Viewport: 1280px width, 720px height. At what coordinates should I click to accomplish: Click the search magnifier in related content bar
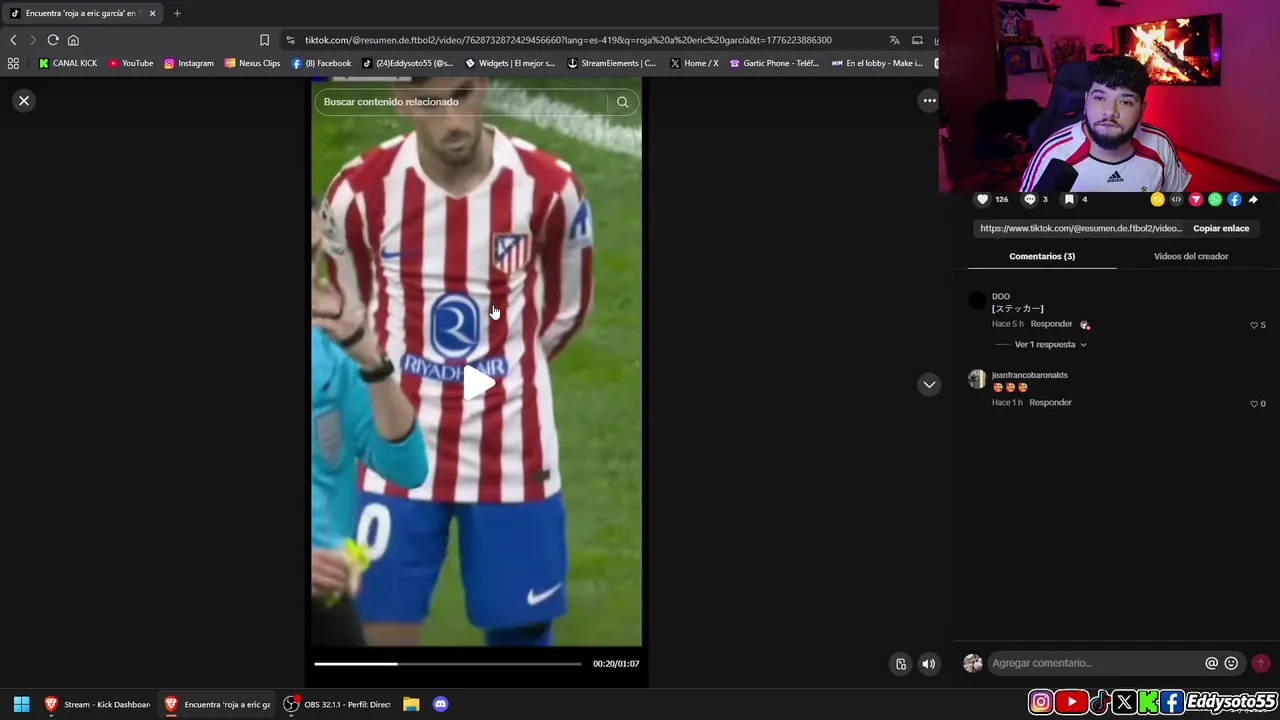[622, 102]
